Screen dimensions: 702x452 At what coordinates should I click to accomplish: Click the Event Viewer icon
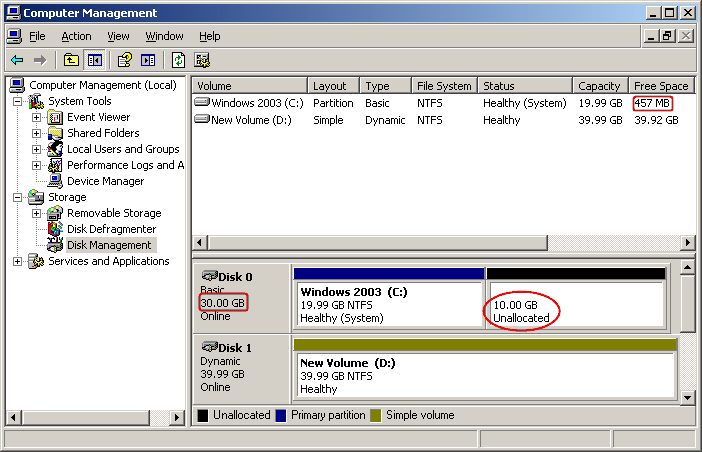tap(55, 117)
